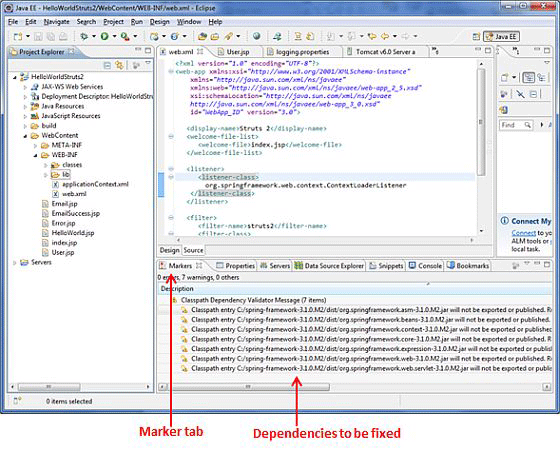The image size is (560, 451).
Task: Open Project Explorer view menu triangle
Action: 148,64
